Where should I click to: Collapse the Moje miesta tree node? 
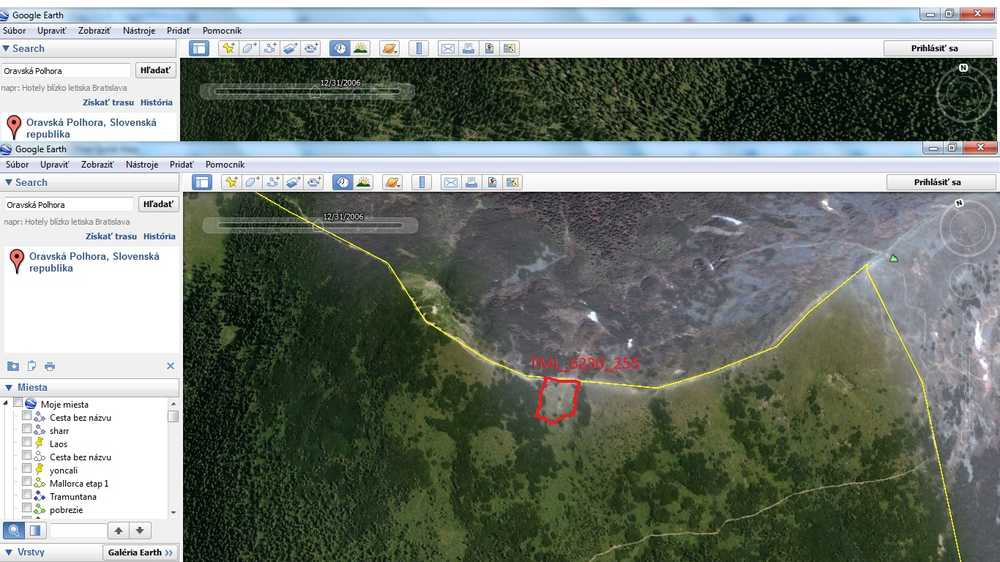[6, 403]
